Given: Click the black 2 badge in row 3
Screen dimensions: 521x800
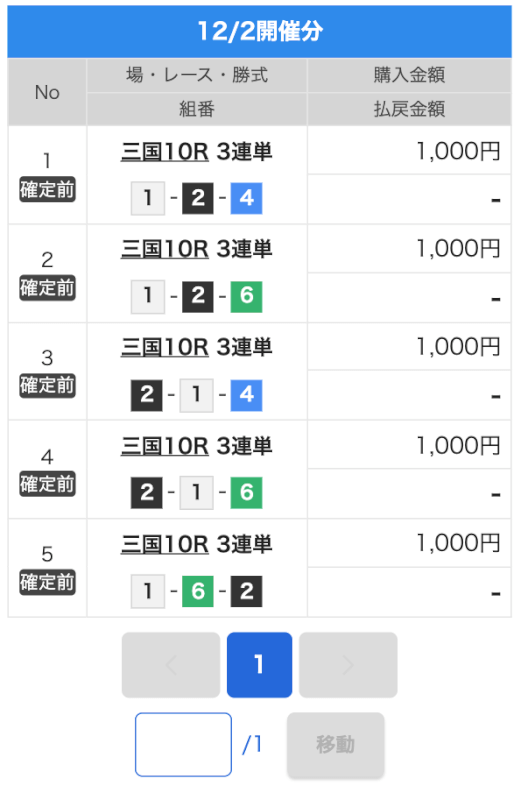Looking at the screenshot, I should 147,394.
